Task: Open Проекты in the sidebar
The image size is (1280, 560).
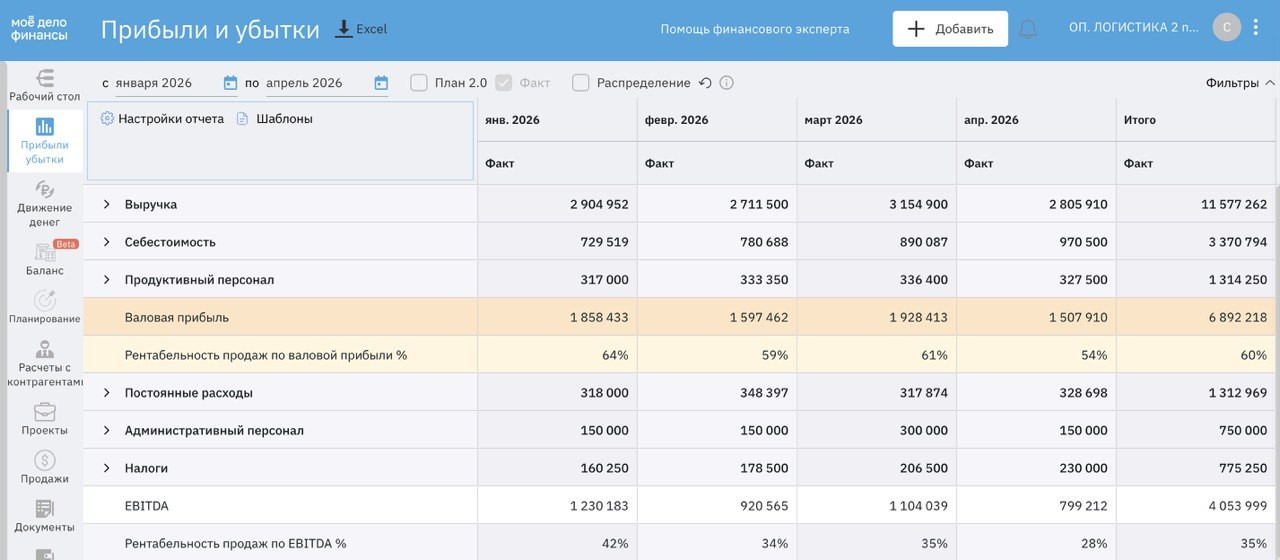Action: pyautogui.click(x=44, y=418)
